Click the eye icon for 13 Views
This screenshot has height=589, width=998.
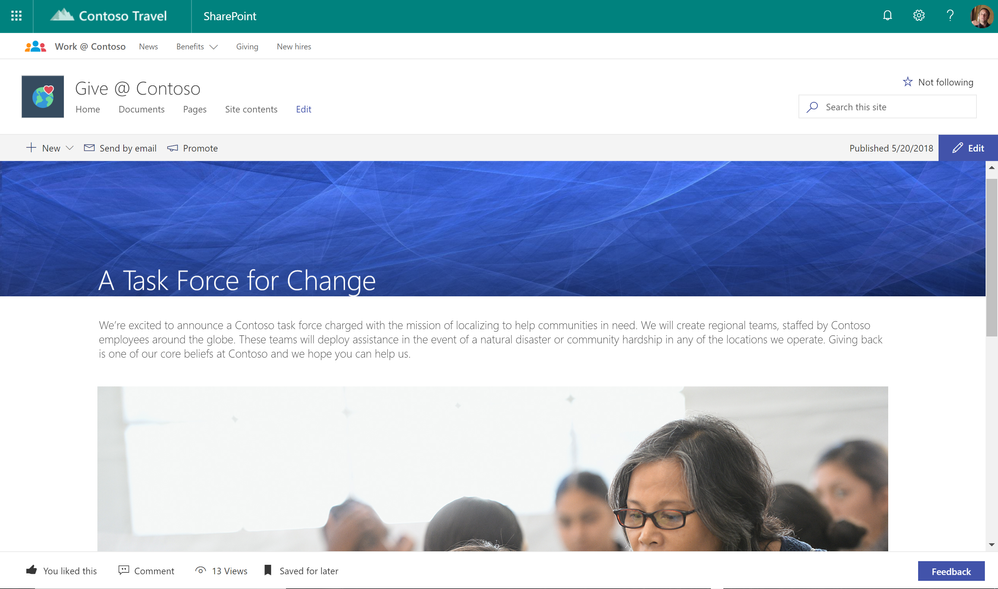tap(200, 571)
